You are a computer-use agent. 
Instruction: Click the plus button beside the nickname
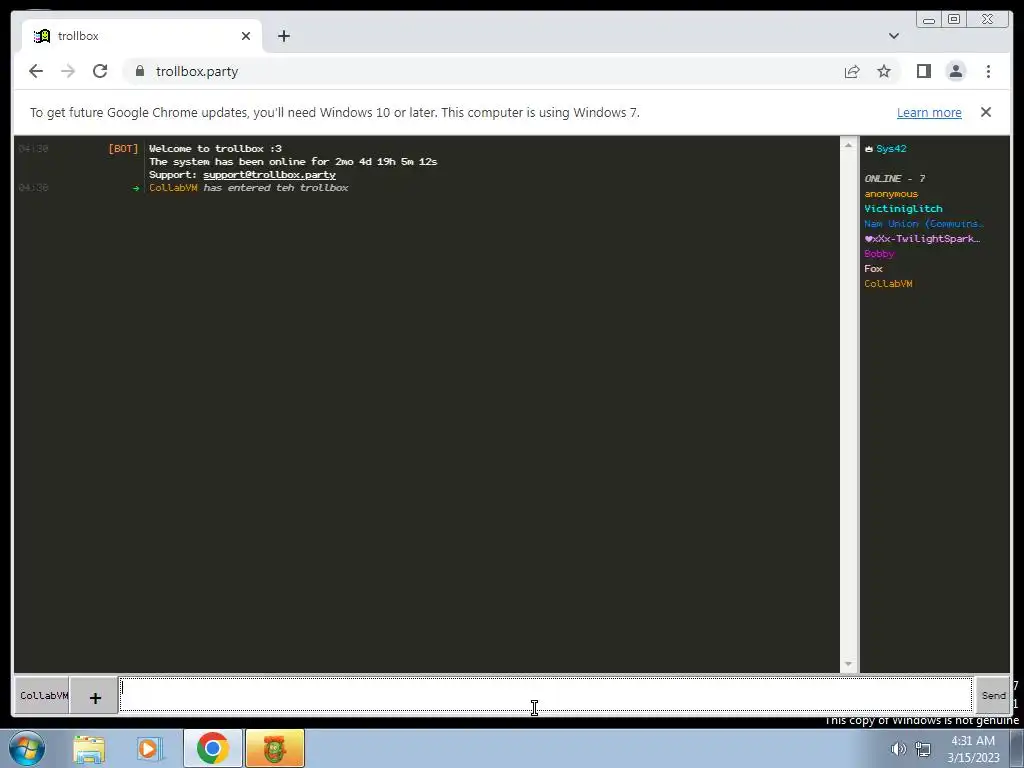pos(95,697)
